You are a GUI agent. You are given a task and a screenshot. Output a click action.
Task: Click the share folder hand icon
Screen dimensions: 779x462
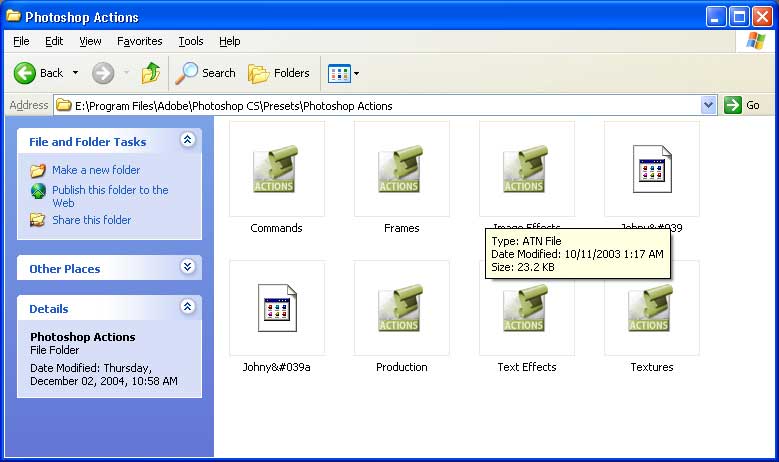tap(37, 220)
